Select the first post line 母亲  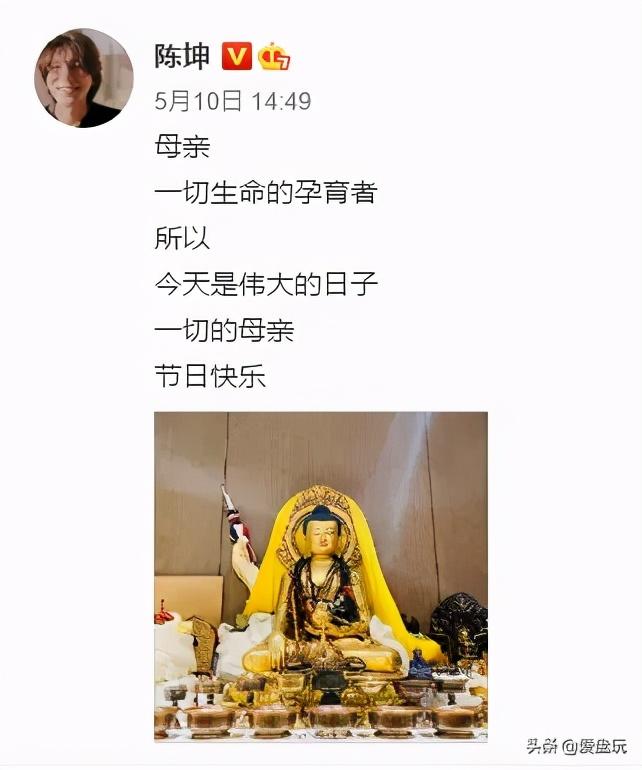click(x=182, y=147)
